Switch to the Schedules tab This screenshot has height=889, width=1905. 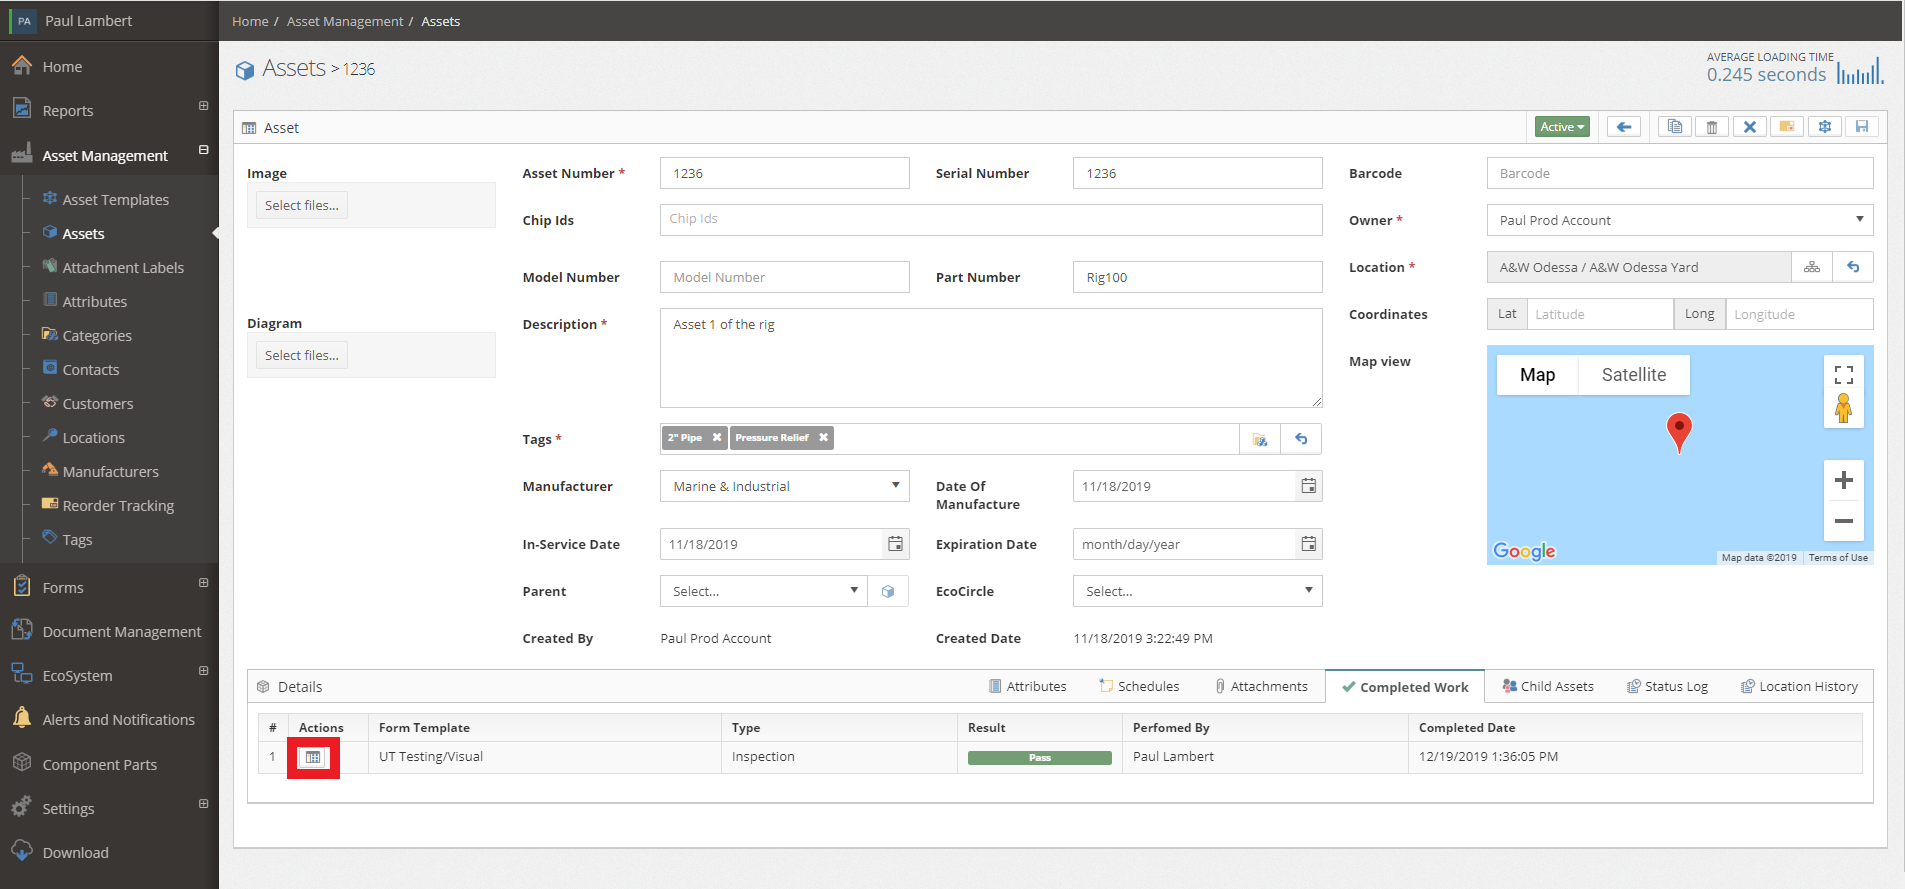[1139, 686]
